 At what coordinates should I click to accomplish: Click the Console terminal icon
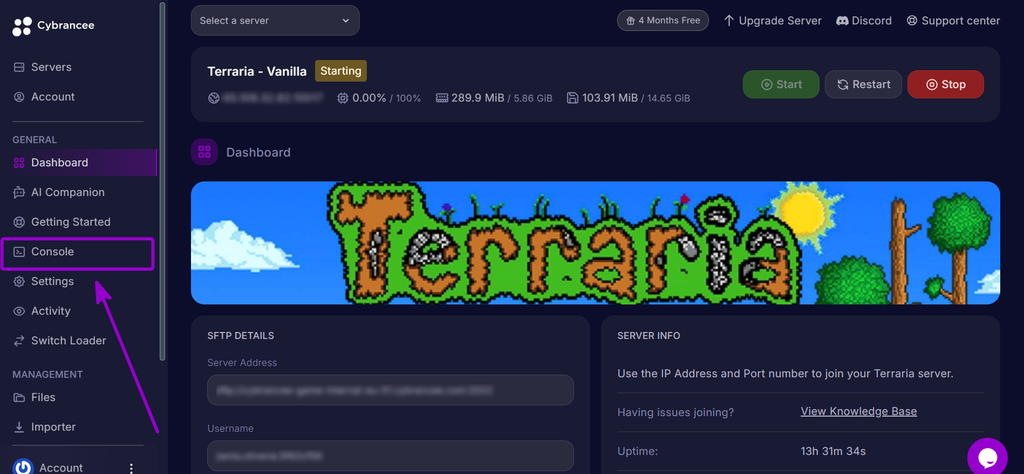coord(19,251)
